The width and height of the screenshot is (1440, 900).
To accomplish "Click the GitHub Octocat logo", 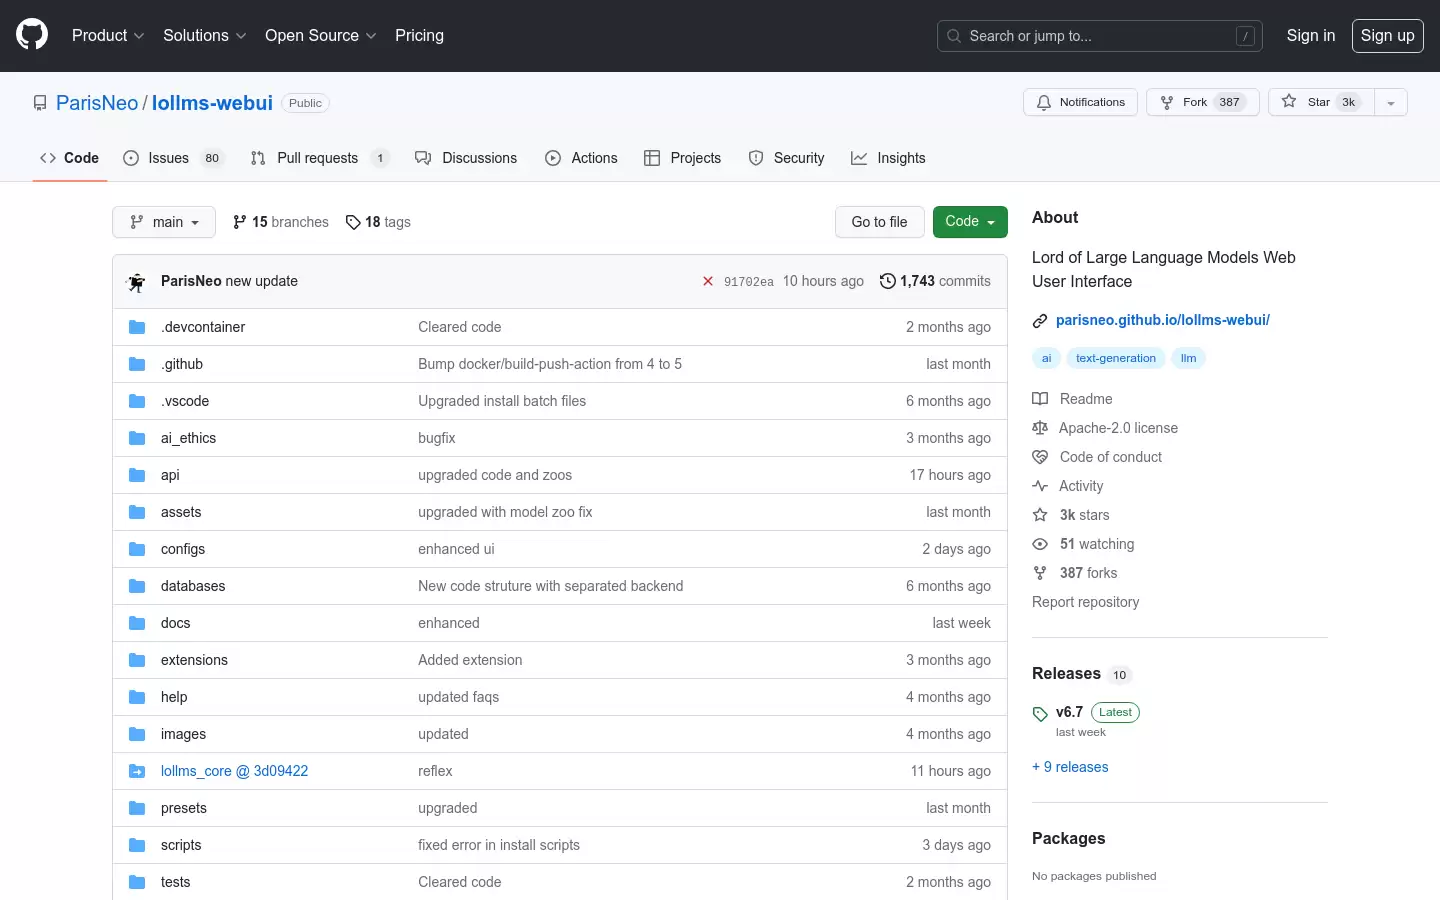I will [32, 35].
